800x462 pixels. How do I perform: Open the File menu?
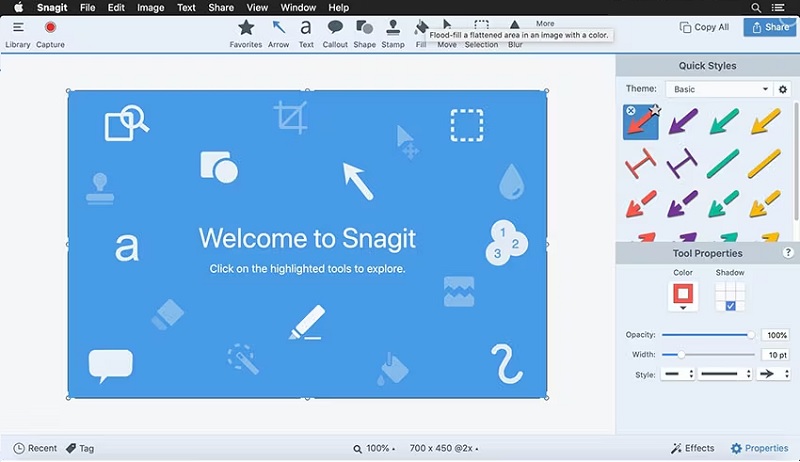point(87,8)
